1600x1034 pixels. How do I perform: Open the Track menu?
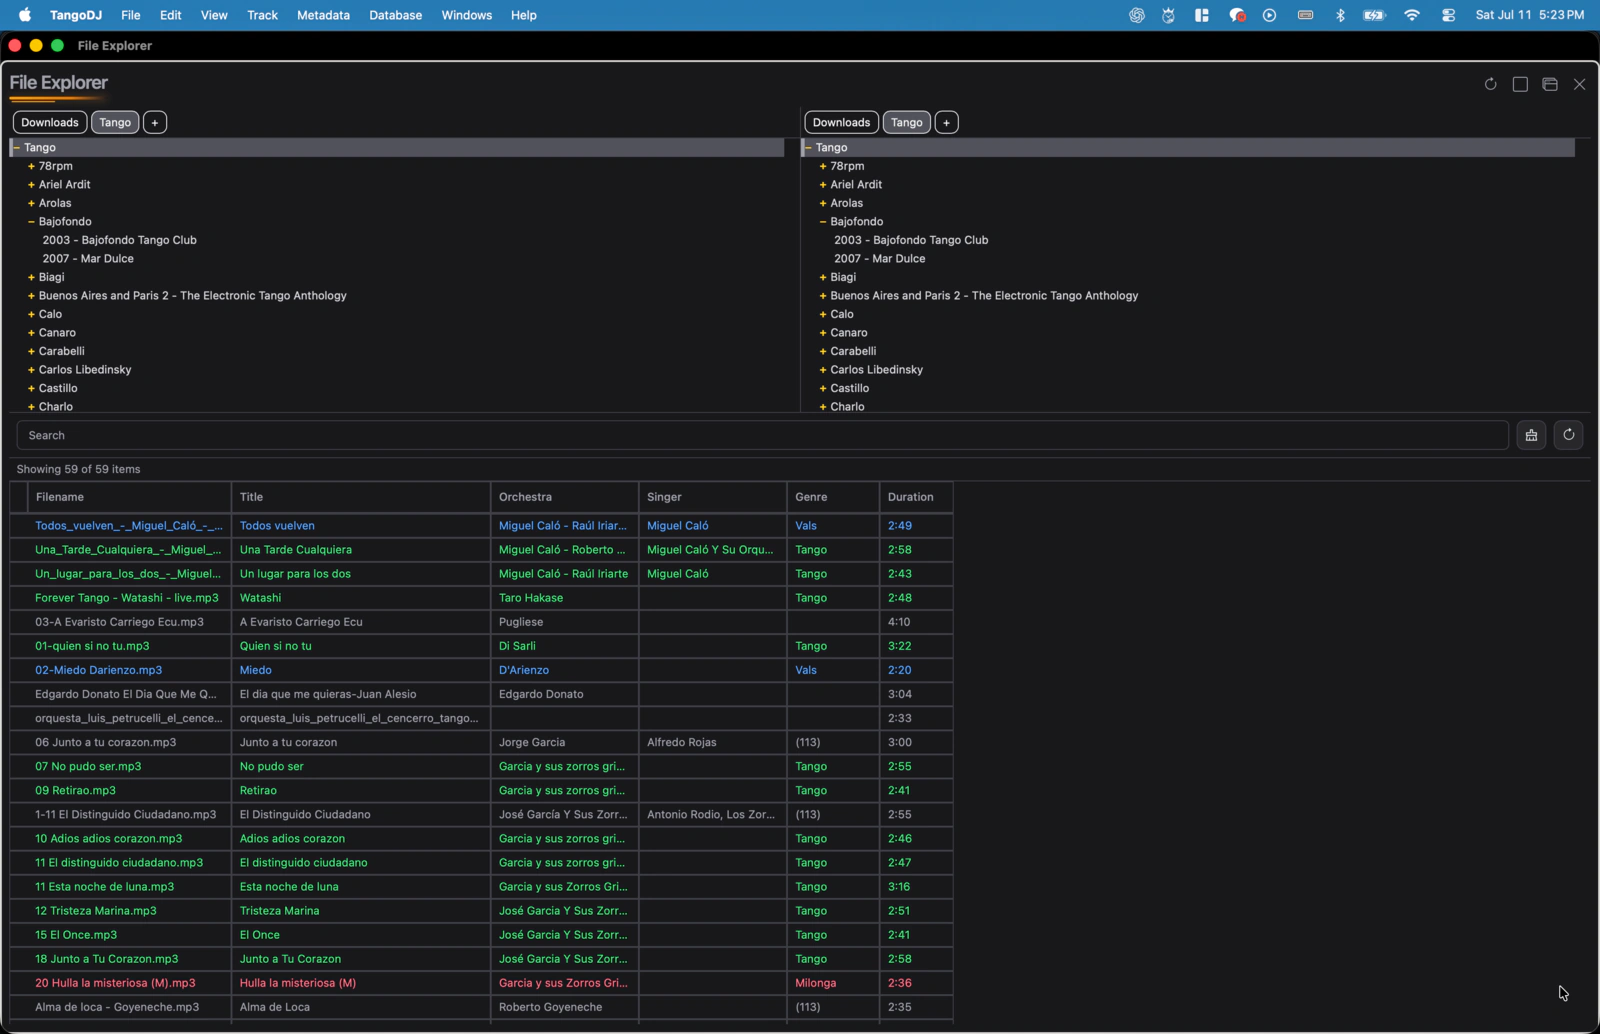tap(262, 15)
